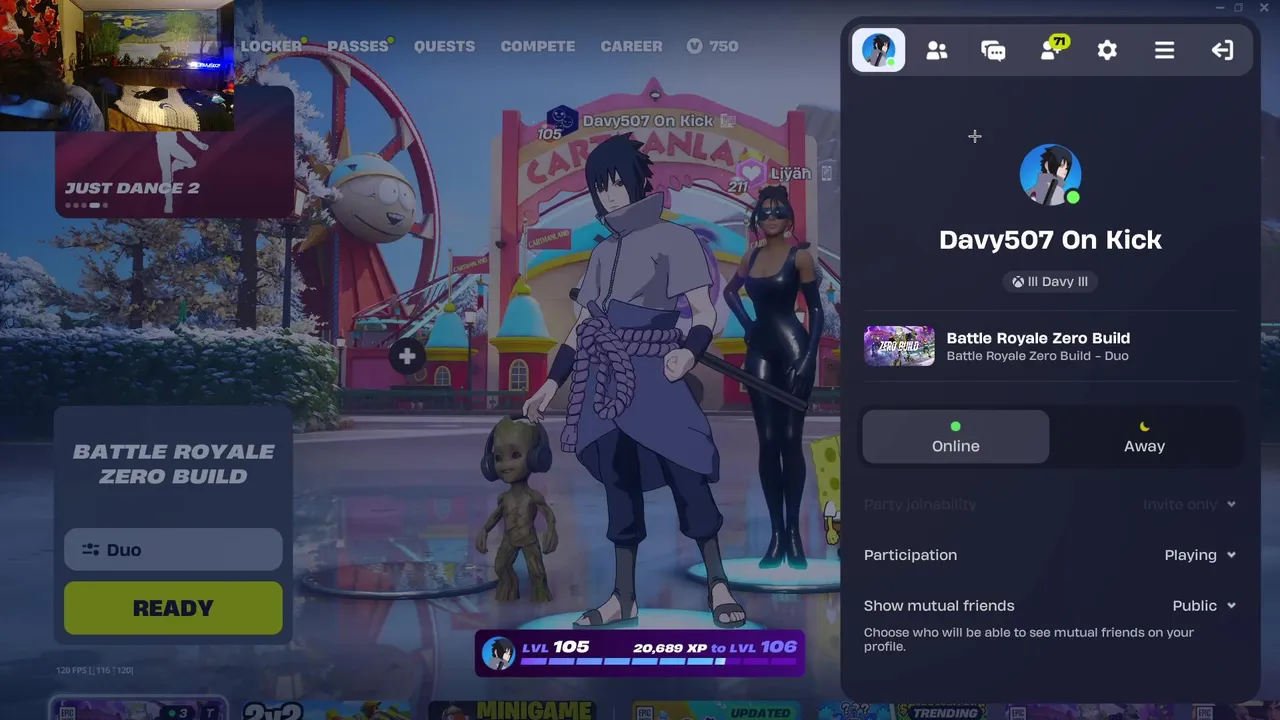This screenshot has height=720, width=1280.
Task: Click the banner icon showing level 105
Action: coord(561,122)
